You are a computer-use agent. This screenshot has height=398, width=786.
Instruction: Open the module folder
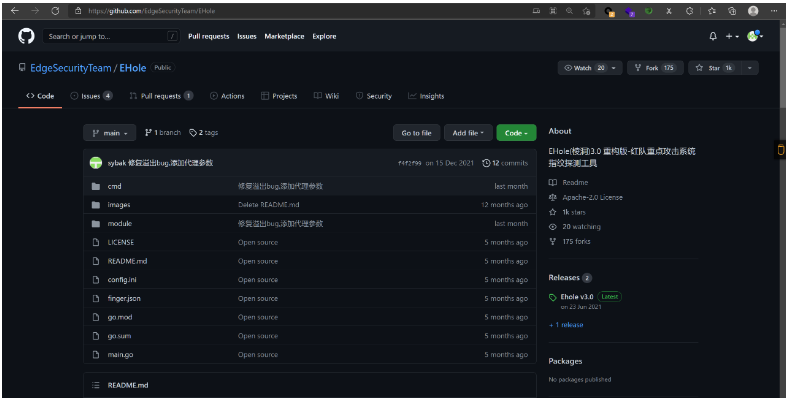click(119, 224)
